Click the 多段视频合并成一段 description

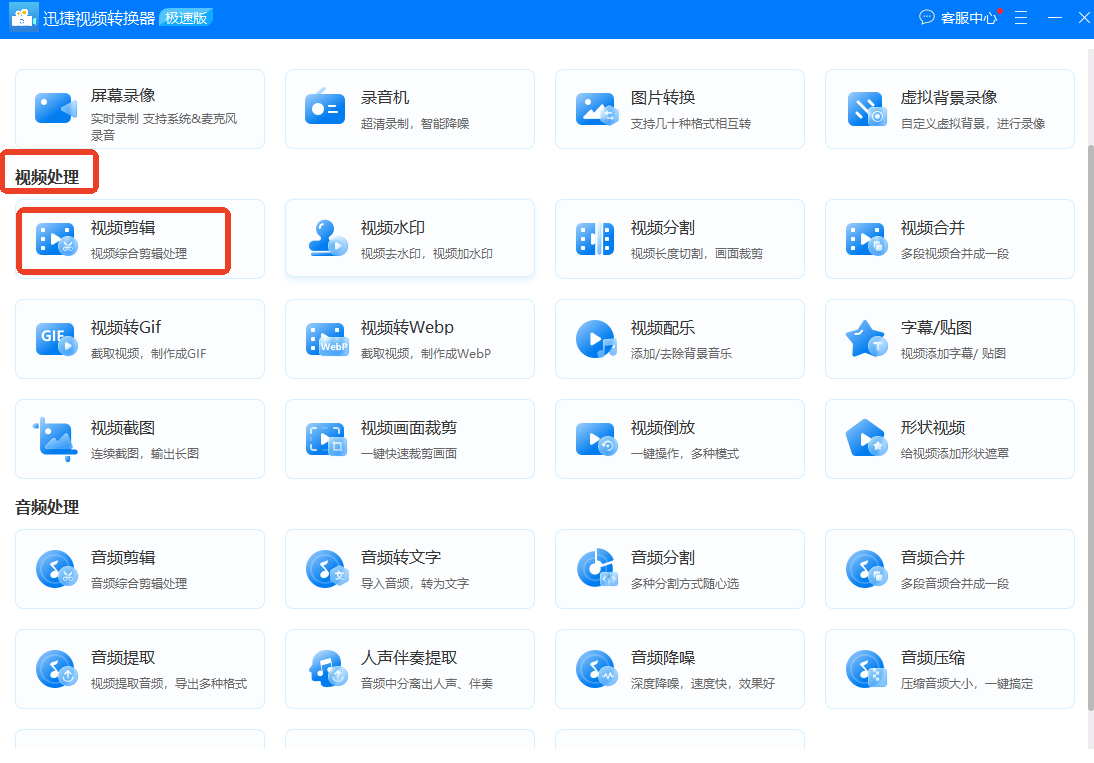955,254
